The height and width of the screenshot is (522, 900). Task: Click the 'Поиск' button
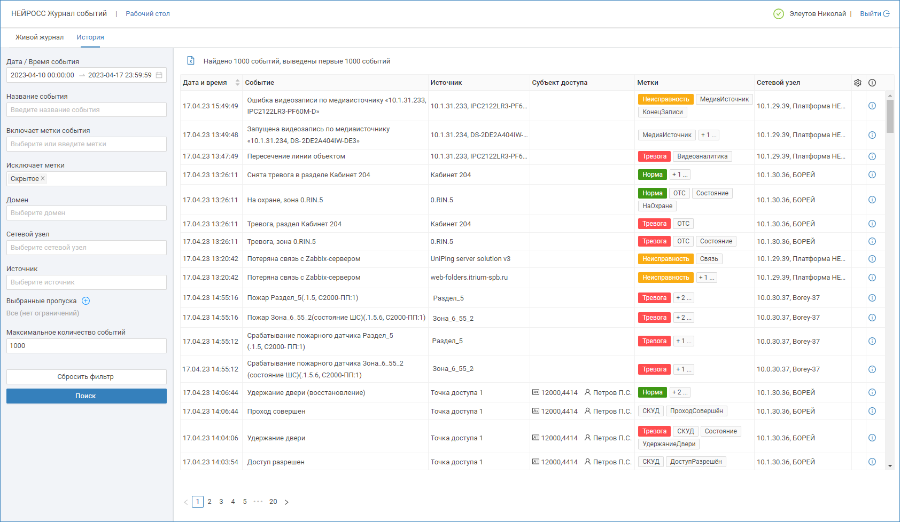(x=87, y=396)
